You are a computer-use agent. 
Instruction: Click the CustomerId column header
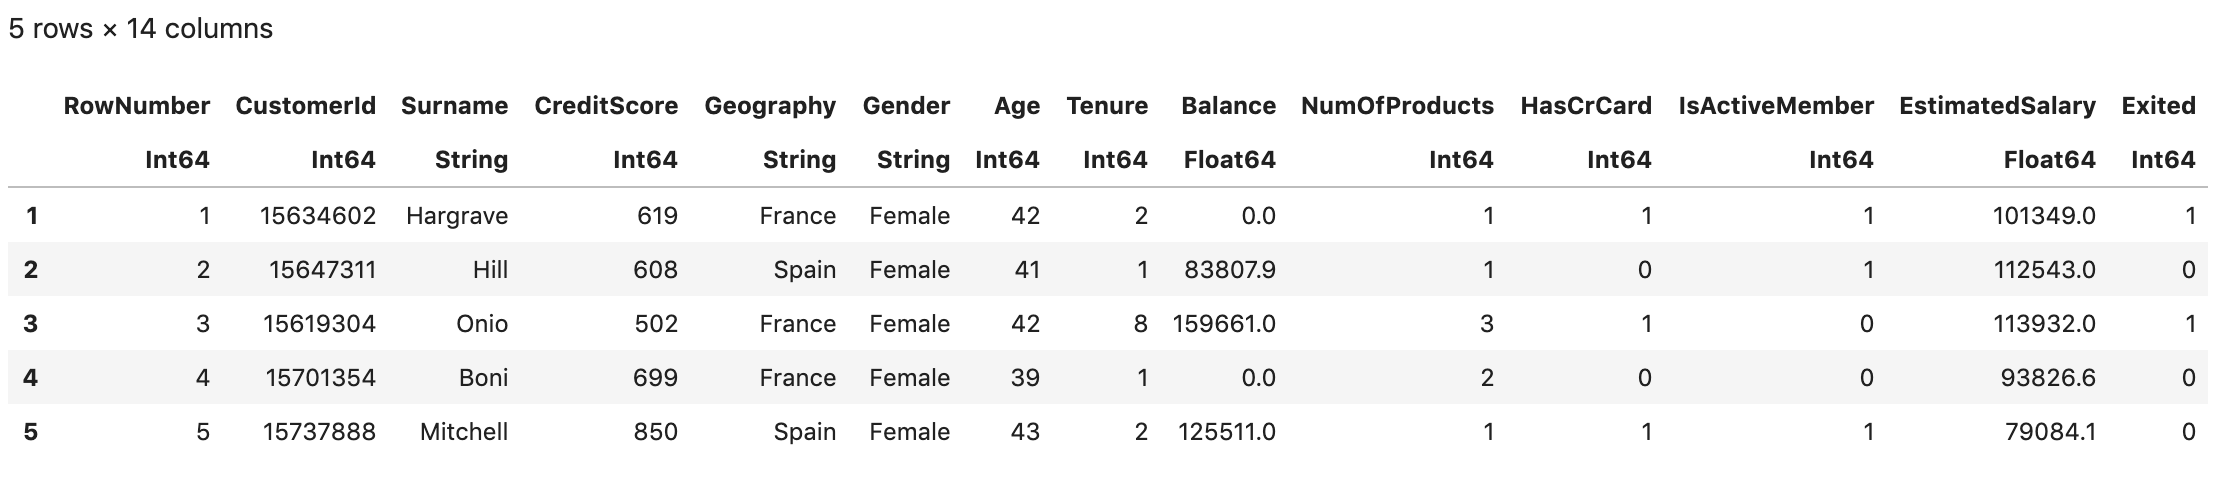pos(305,106)
